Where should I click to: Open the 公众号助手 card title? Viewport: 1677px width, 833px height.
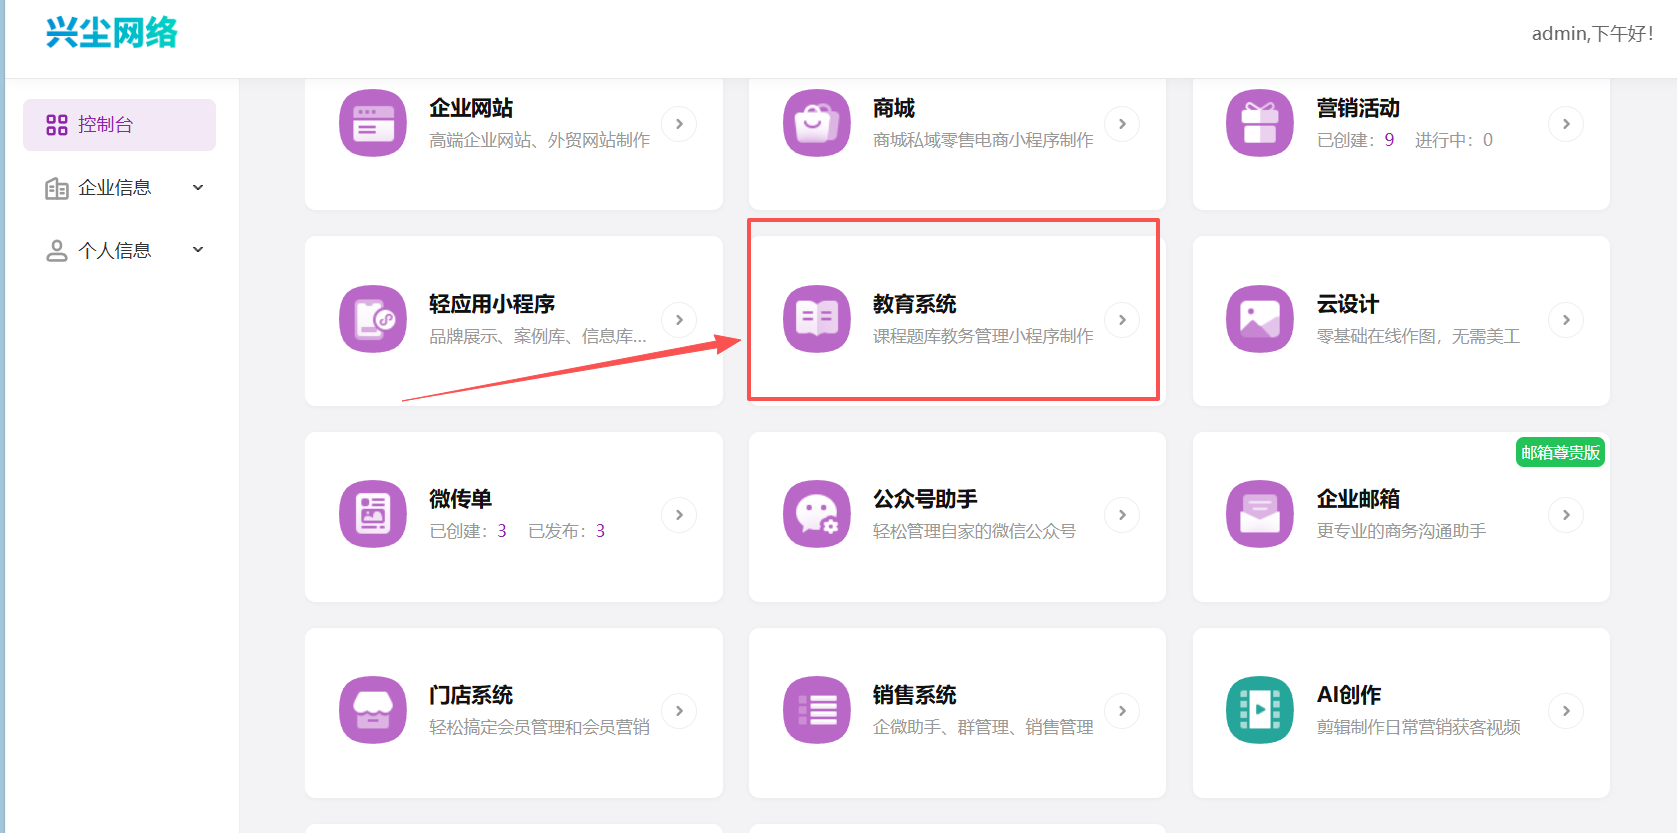tap(925, 499)
